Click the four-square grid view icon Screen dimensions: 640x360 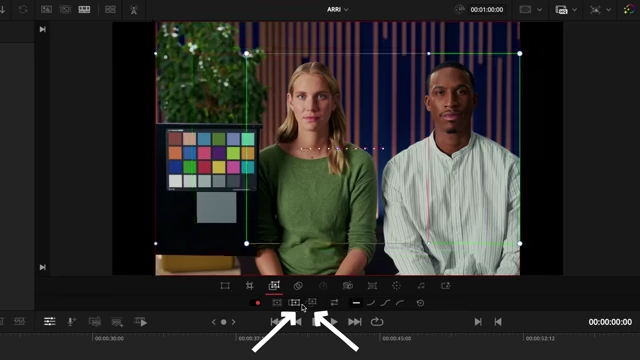(x=110, y=9)
